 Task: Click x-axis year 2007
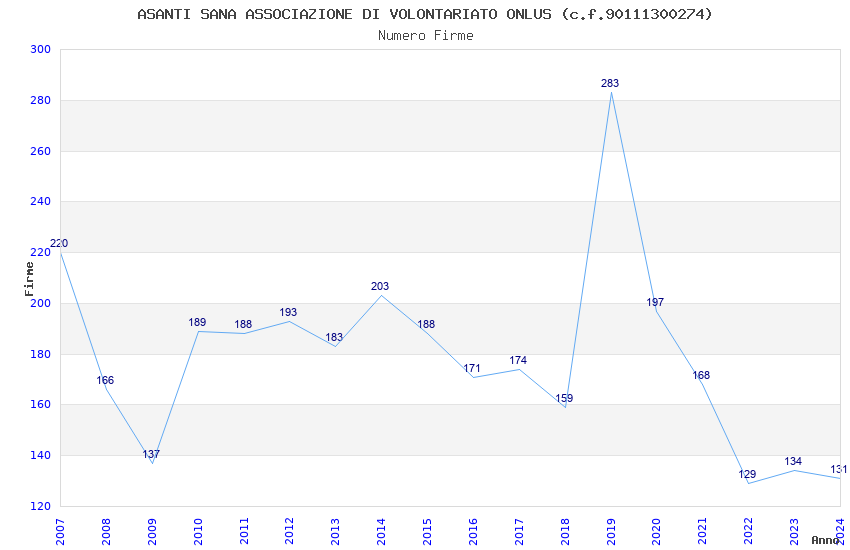(x=60, y=532)
